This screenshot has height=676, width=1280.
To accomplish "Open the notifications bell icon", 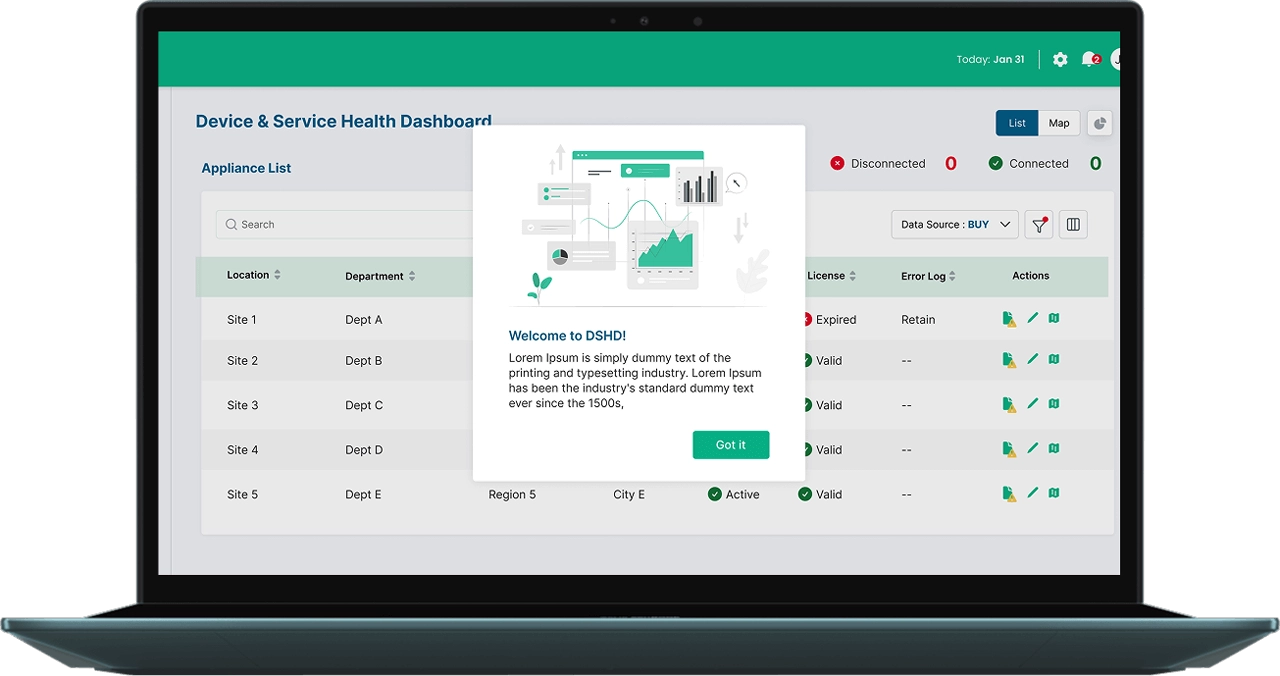I will pos(1089,60).
